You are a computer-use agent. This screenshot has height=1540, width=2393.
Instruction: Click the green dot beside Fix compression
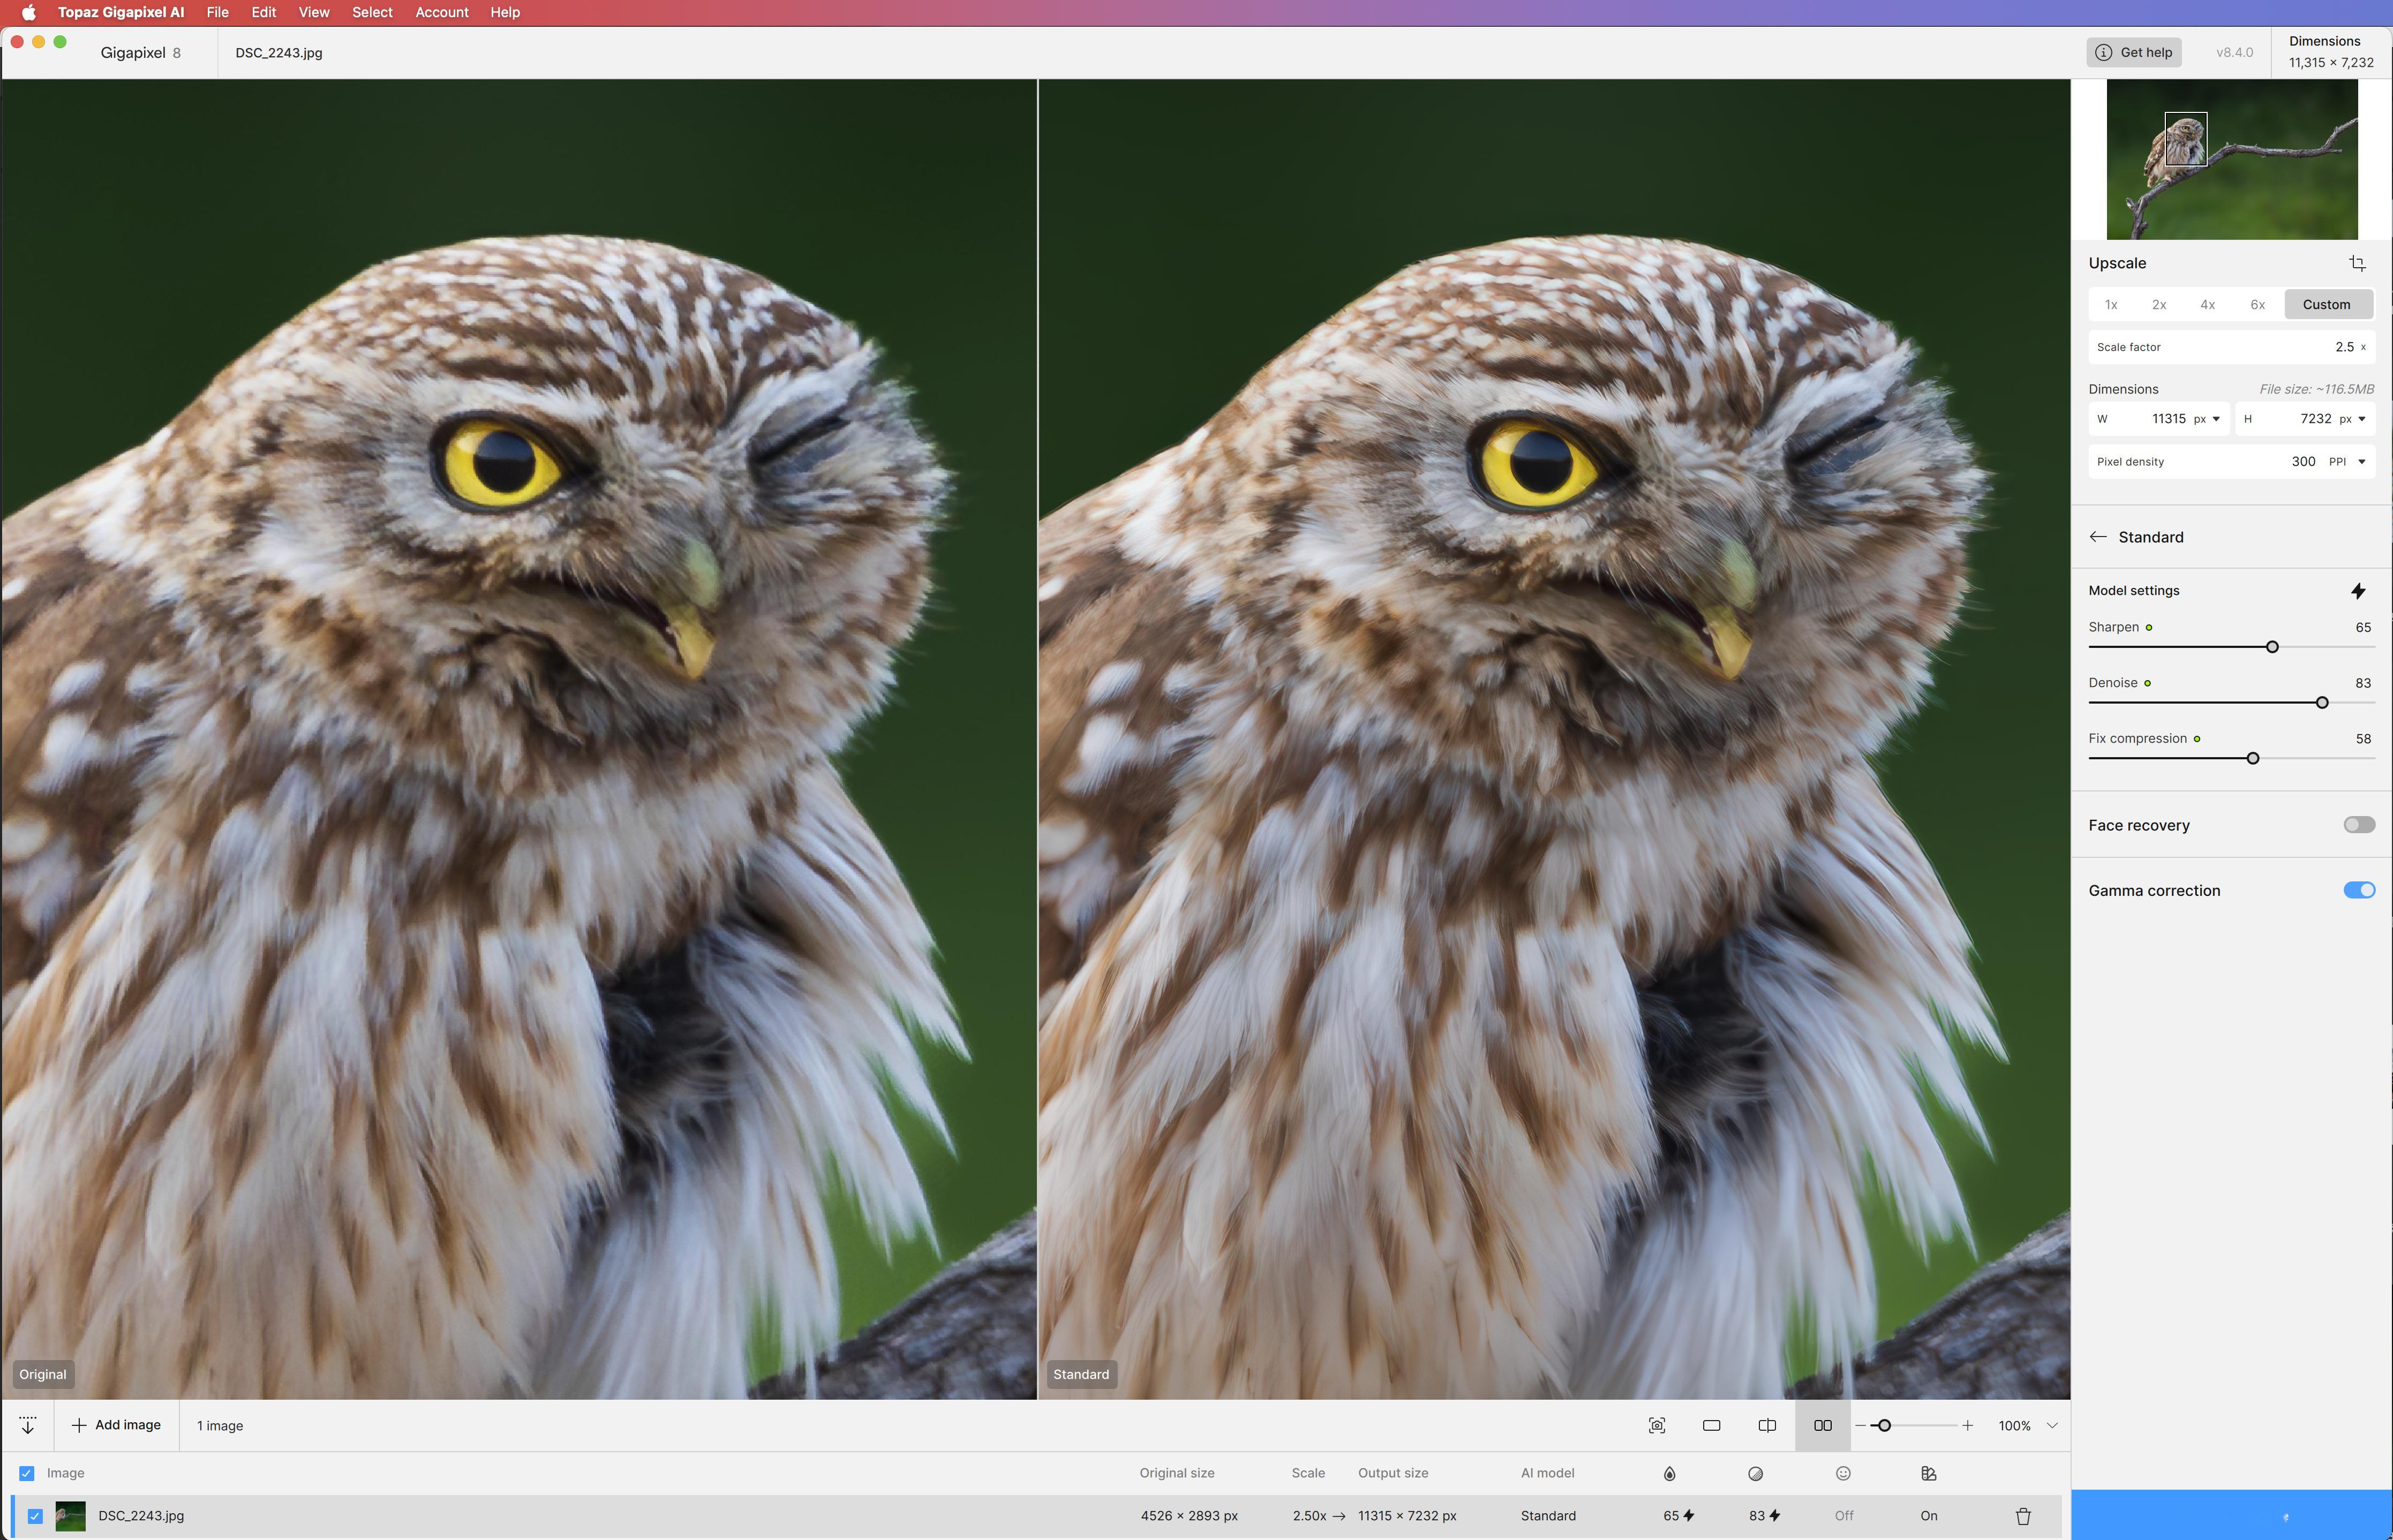click(2197, 739)
